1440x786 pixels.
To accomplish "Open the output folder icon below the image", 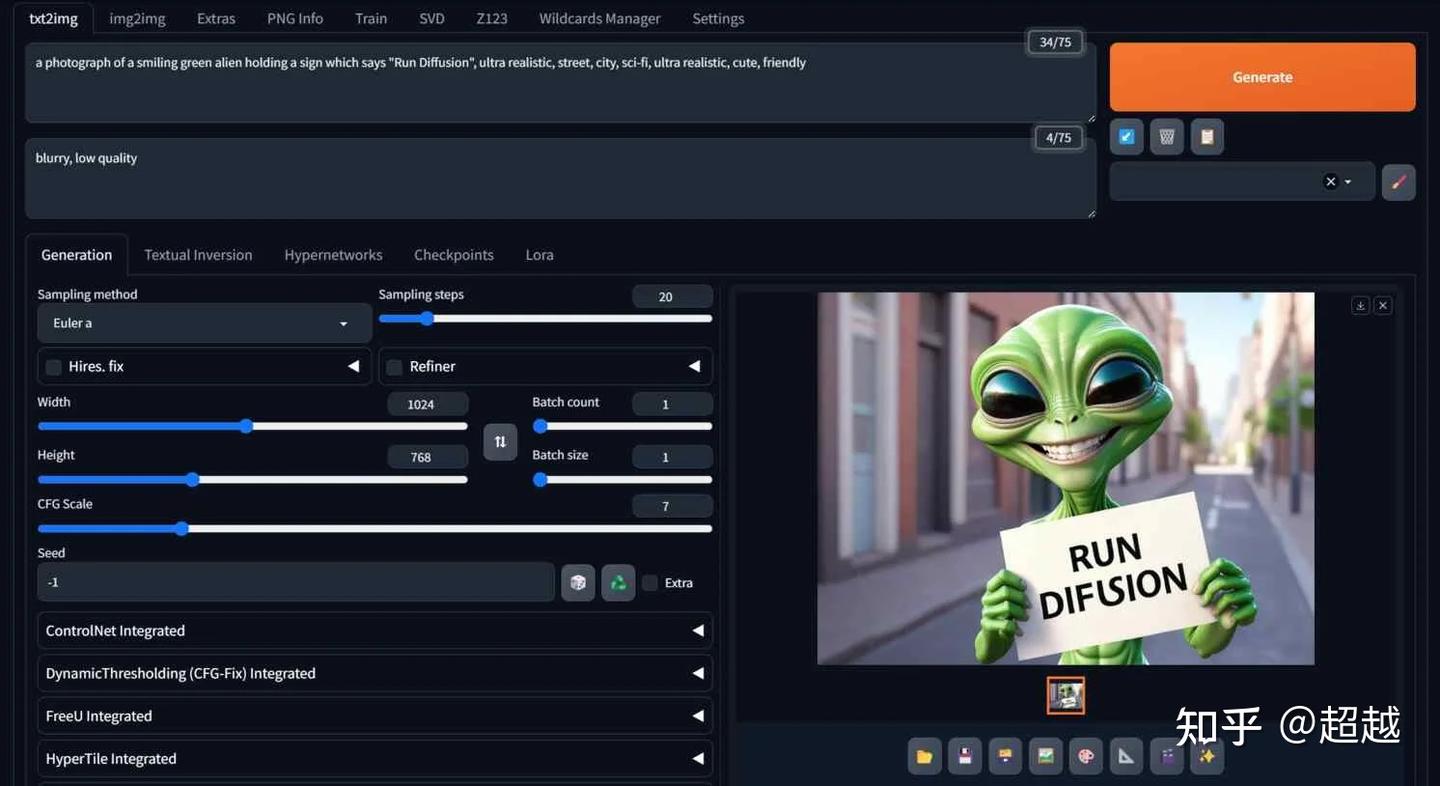I will click(x=923, y=756).
